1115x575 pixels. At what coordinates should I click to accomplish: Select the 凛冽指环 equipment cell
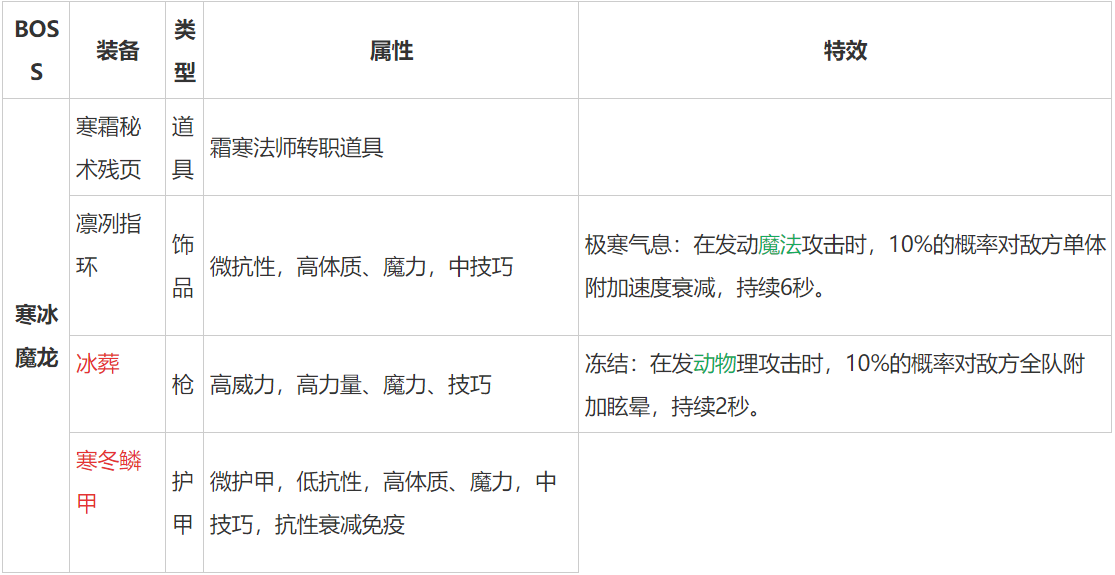[x=108, y=245]
